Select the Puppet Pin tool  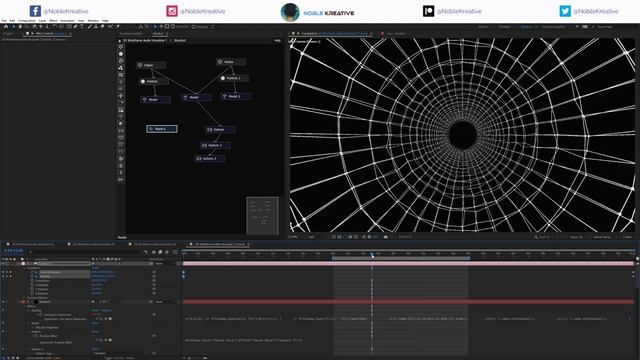118,27
